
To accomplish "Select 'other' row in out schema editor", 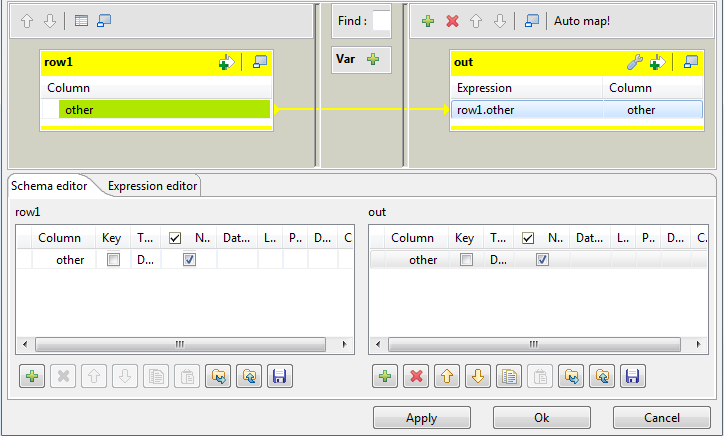I will tap(538, 260).
